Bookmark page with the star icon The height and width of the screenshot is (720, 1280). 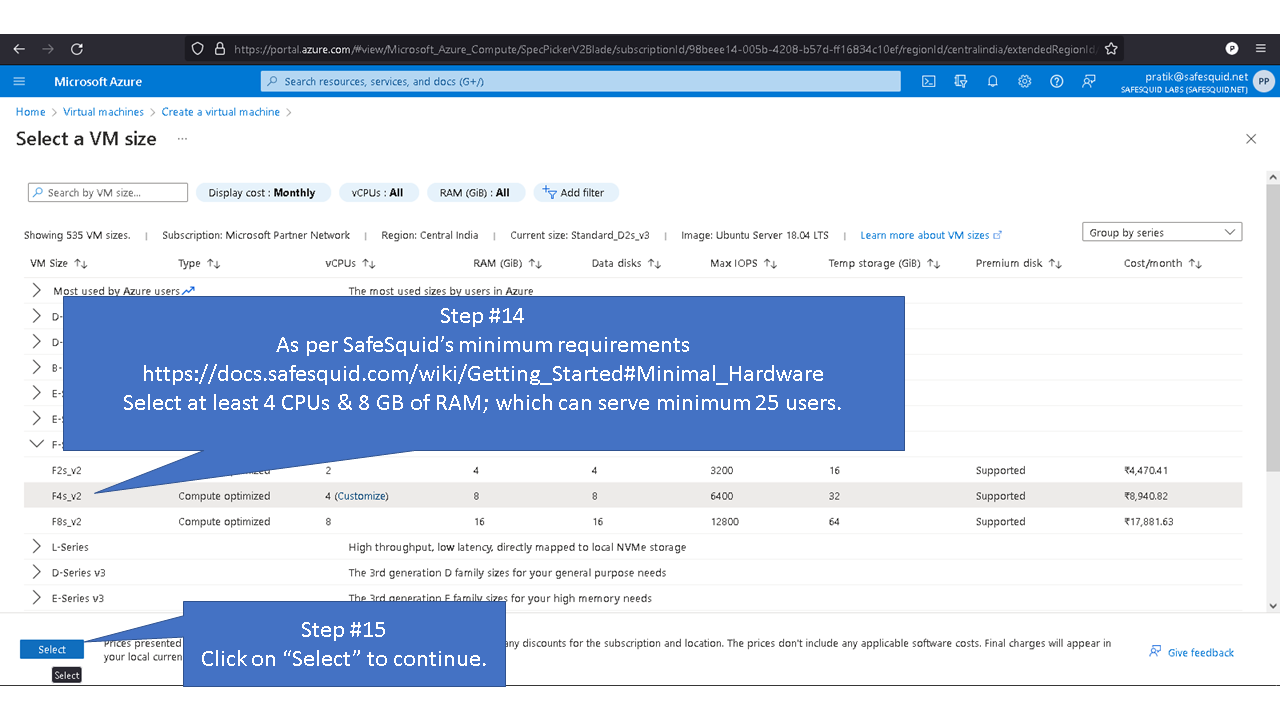(1111, 48)
